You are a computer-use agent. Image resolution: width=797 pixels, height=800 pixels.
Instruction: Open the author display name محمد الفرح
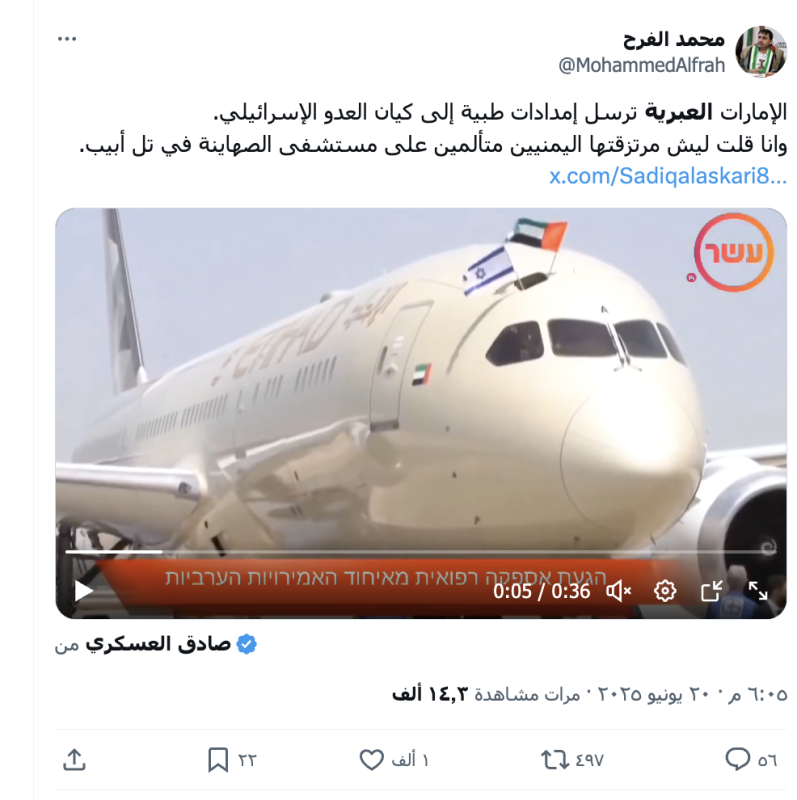tap(674, 39)
